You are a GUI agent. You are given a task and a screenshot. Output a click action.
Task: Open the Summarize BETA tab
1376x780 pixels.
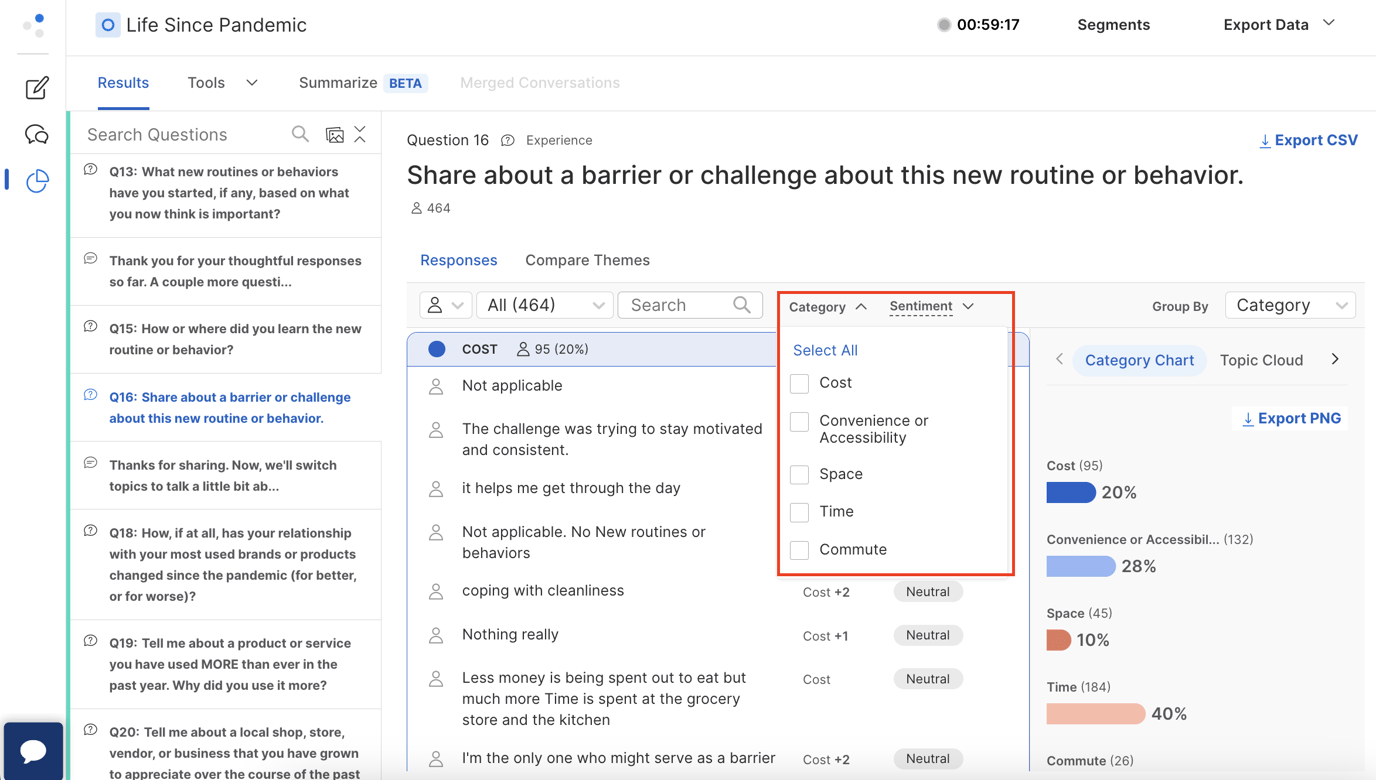(x=362, y=83)
